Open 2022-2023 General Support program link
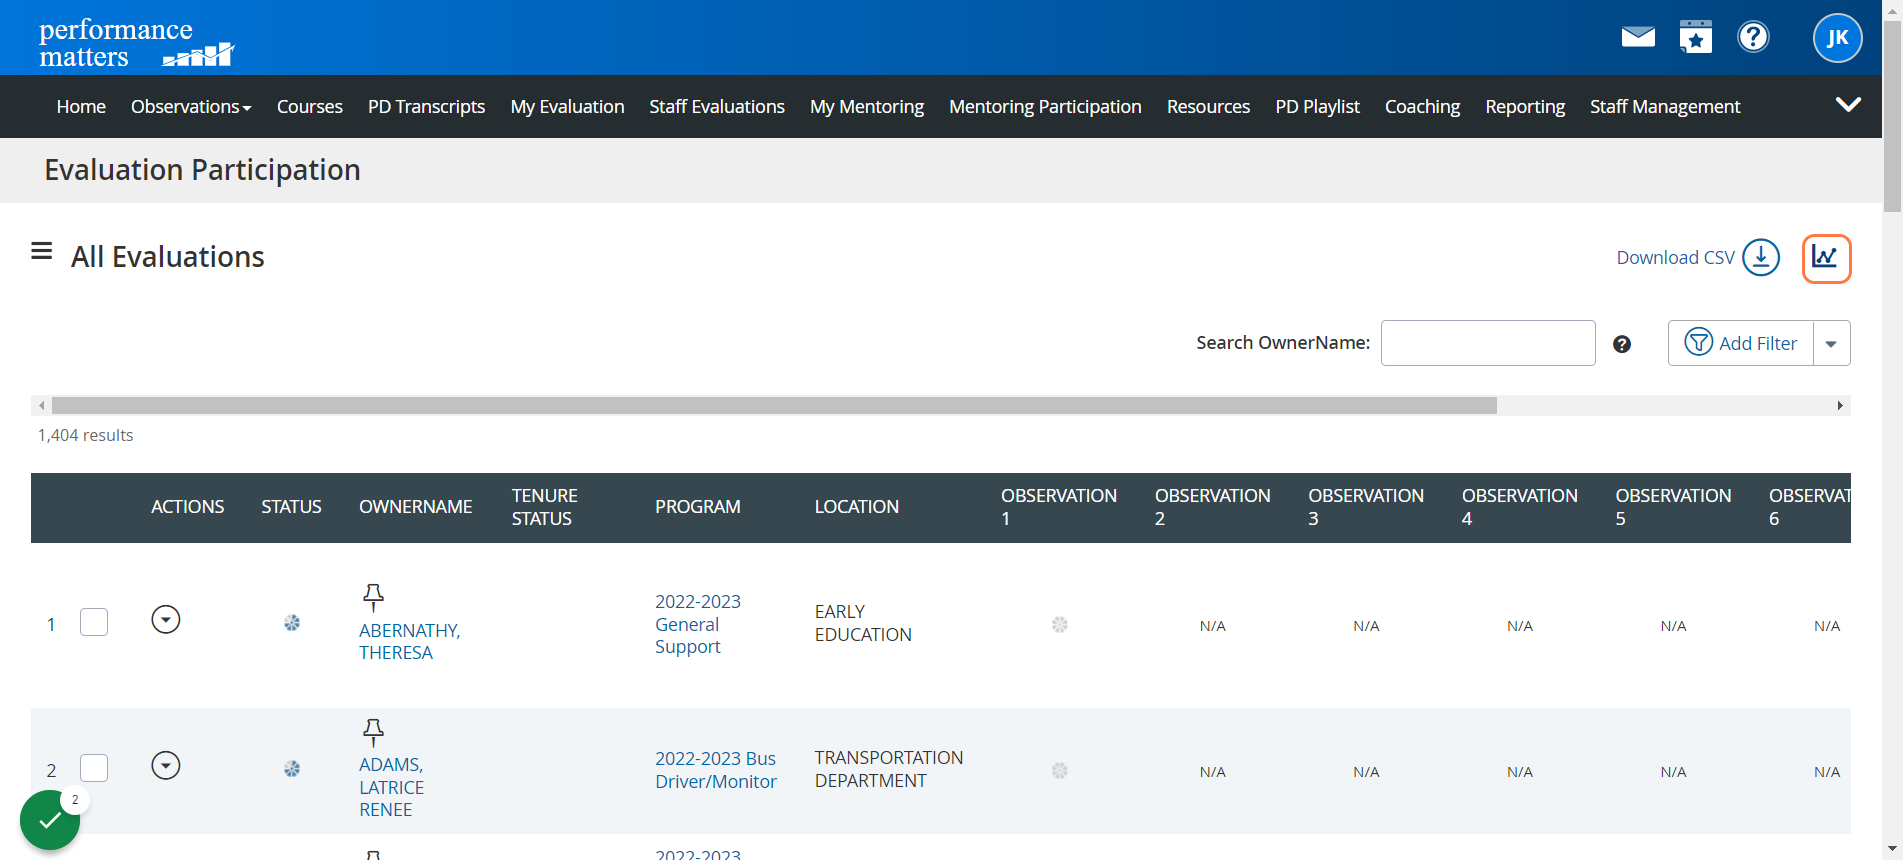 pyautogui.click(x=698, y=624)
